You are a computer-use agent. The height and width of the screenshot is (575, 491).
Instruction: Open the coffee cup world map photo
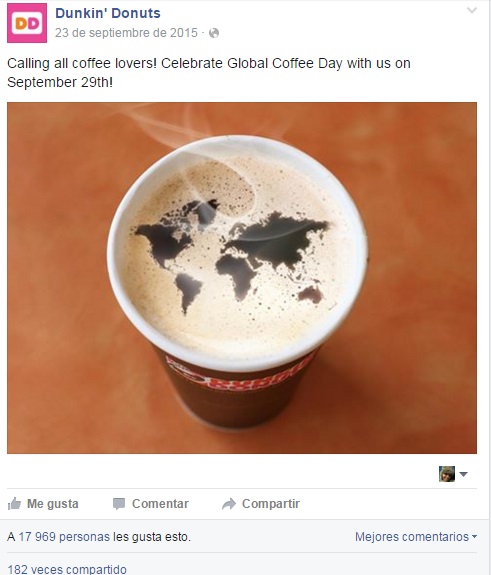point(242,278)
